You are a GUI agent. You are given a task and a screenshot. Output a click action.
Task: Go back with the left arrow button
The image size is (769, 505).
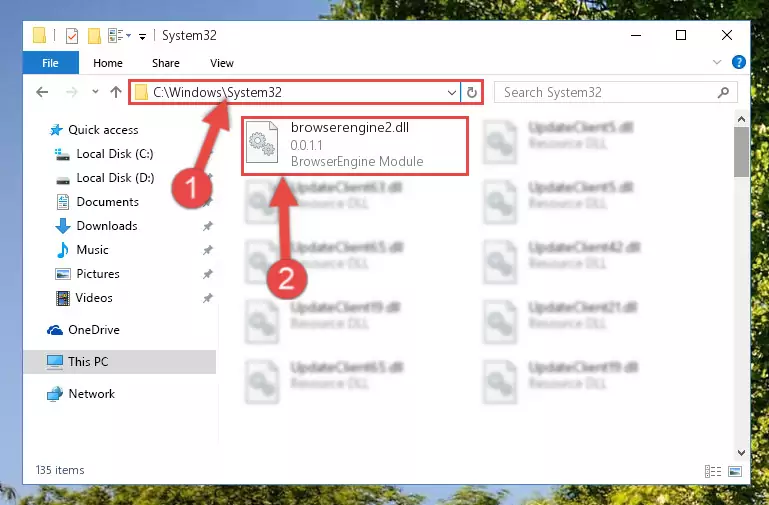43,92
